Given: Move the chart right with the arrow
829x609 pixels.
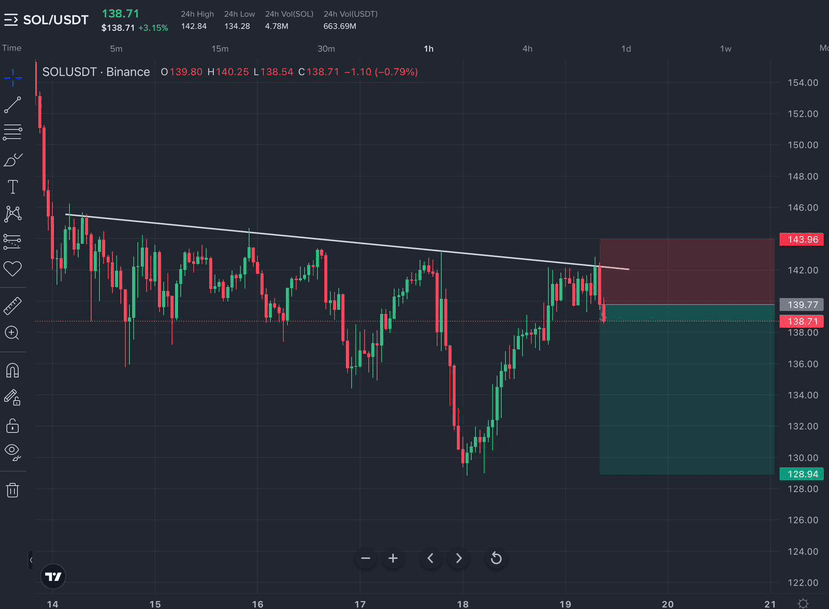Looking at the screenshot, I should pyautogui.click(x=458, y=558).
